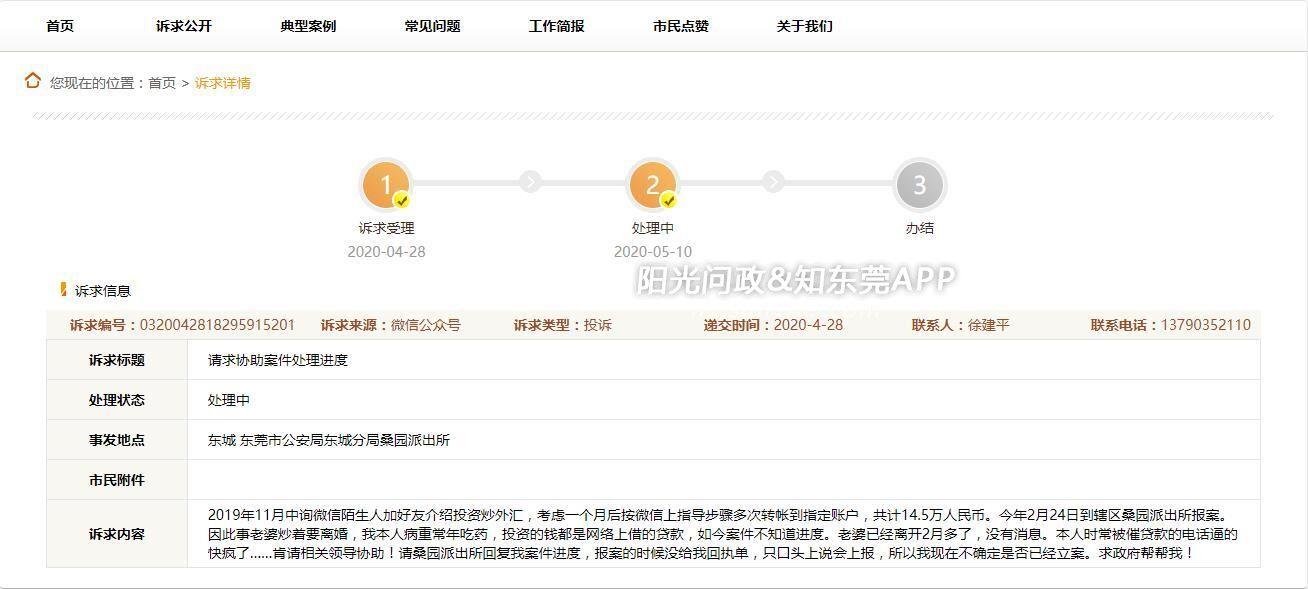This screenshot has height=589, width=1308.
Task: Click the complaint content paragraph text
Action: click(723, 534)
